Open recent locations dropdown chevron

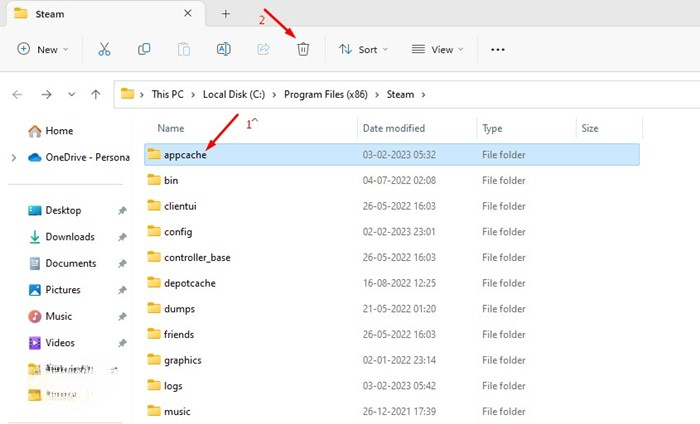71,95
